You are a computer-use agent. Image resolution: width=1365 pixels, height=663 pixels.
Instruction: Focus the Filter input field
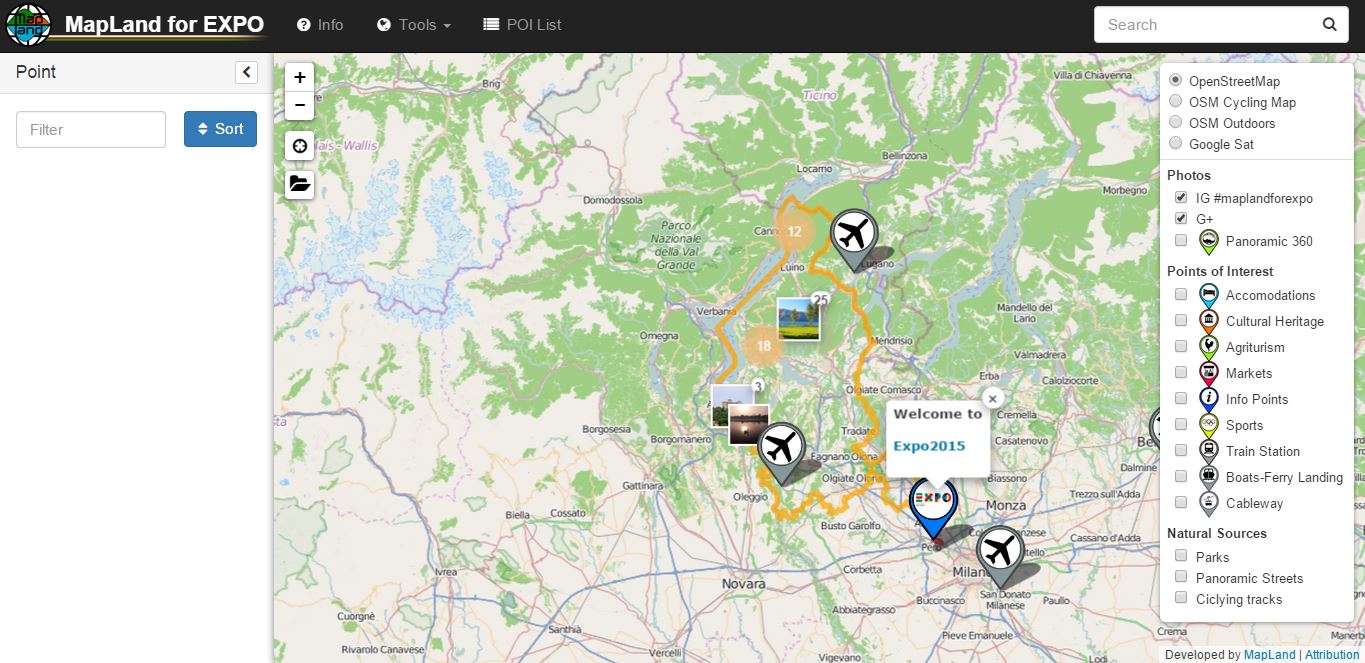91,129
